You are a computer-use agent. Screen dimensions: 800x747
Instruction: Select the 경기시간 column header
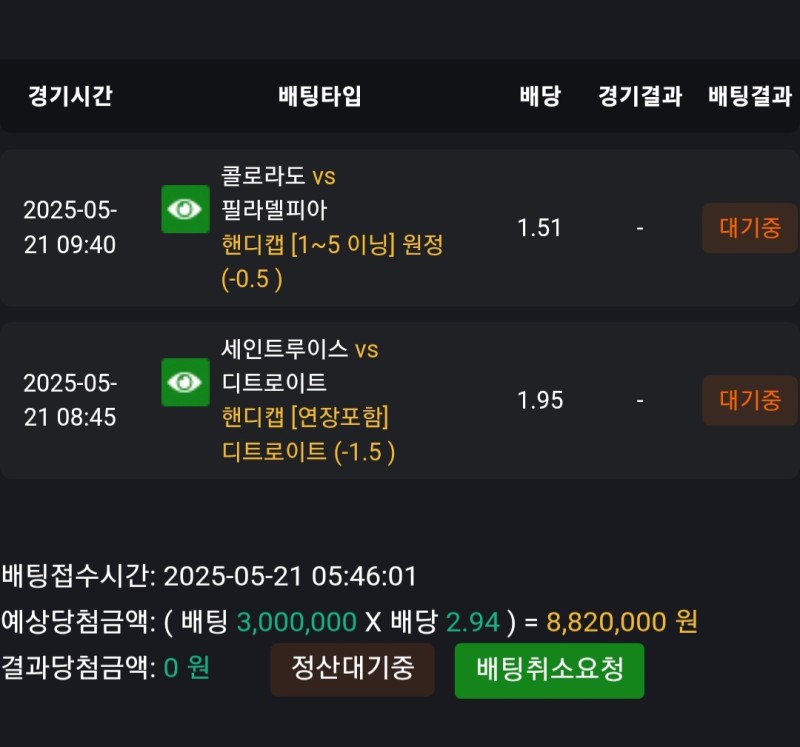[x=70, y=97]
